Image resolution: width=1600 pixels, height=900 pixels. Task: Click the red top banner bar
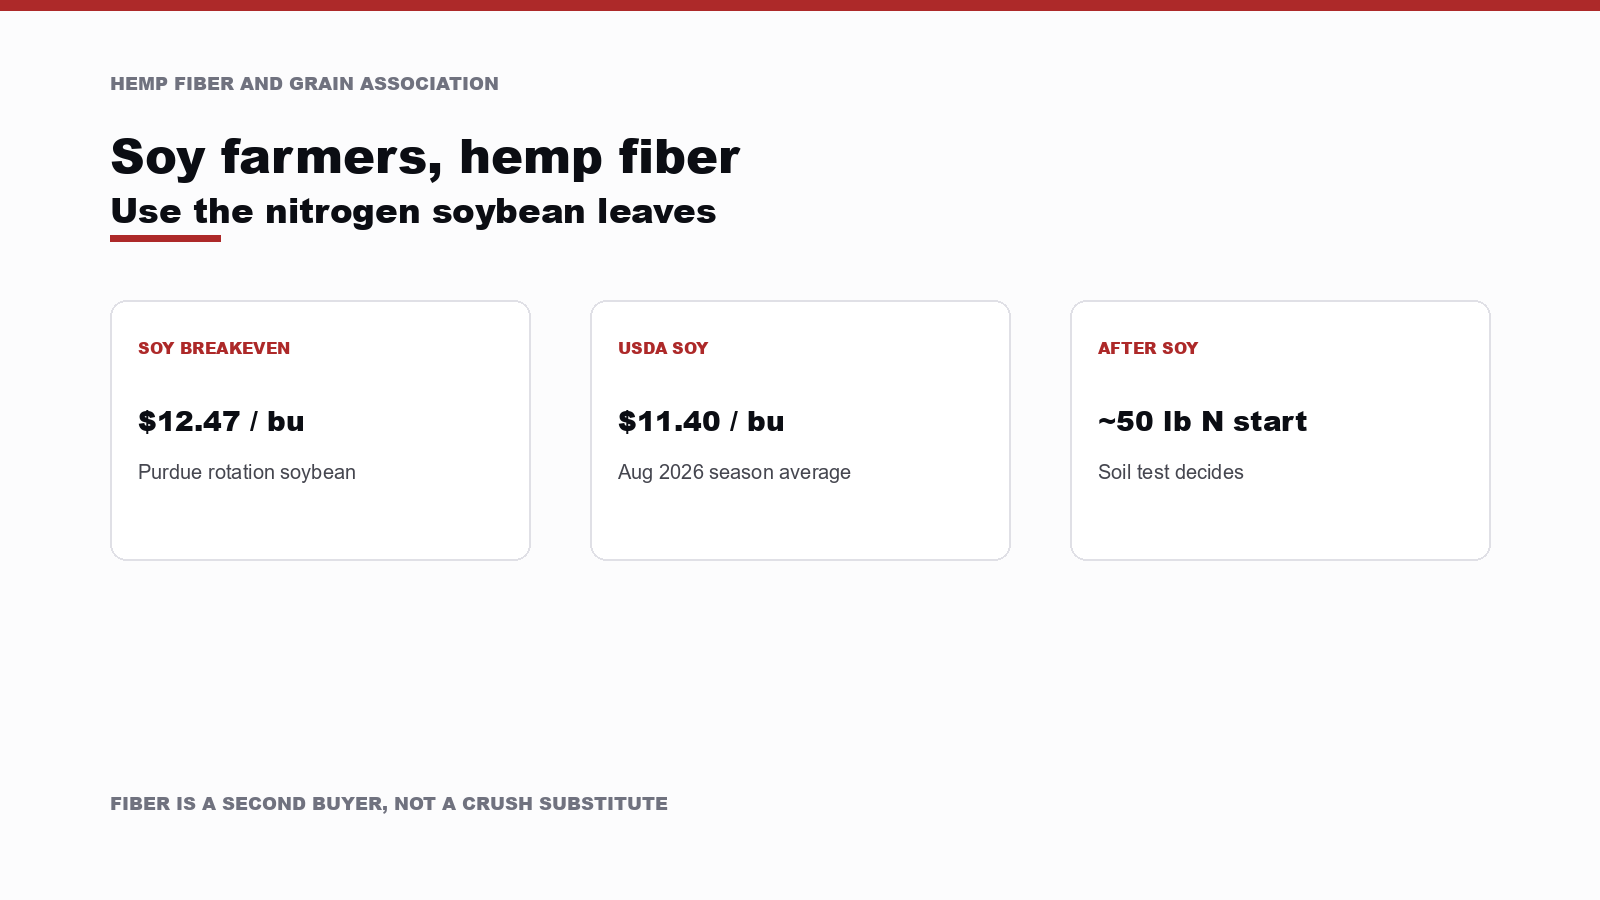coord(800,5)
